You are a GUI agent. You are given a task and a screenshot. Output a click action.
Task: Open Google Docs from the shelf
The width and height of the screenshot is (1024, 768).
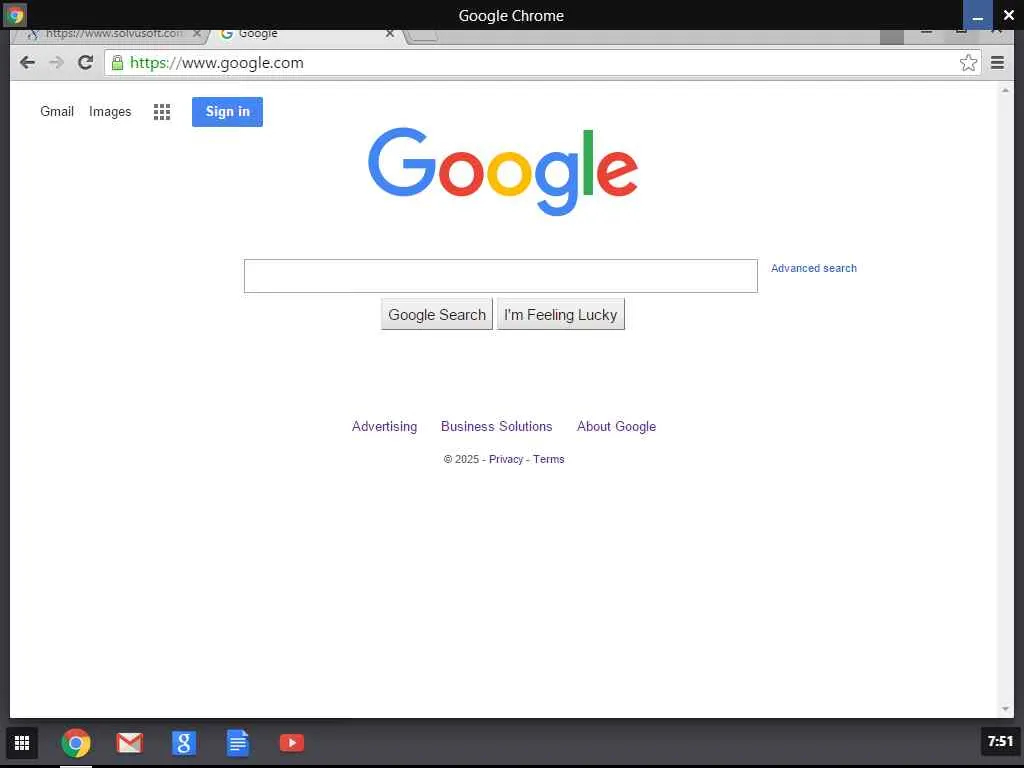tap(238, 743)
